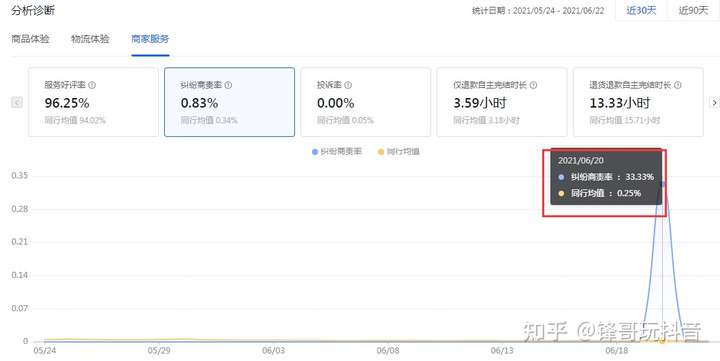Select the 商家服务 tab

pos(150,39)
